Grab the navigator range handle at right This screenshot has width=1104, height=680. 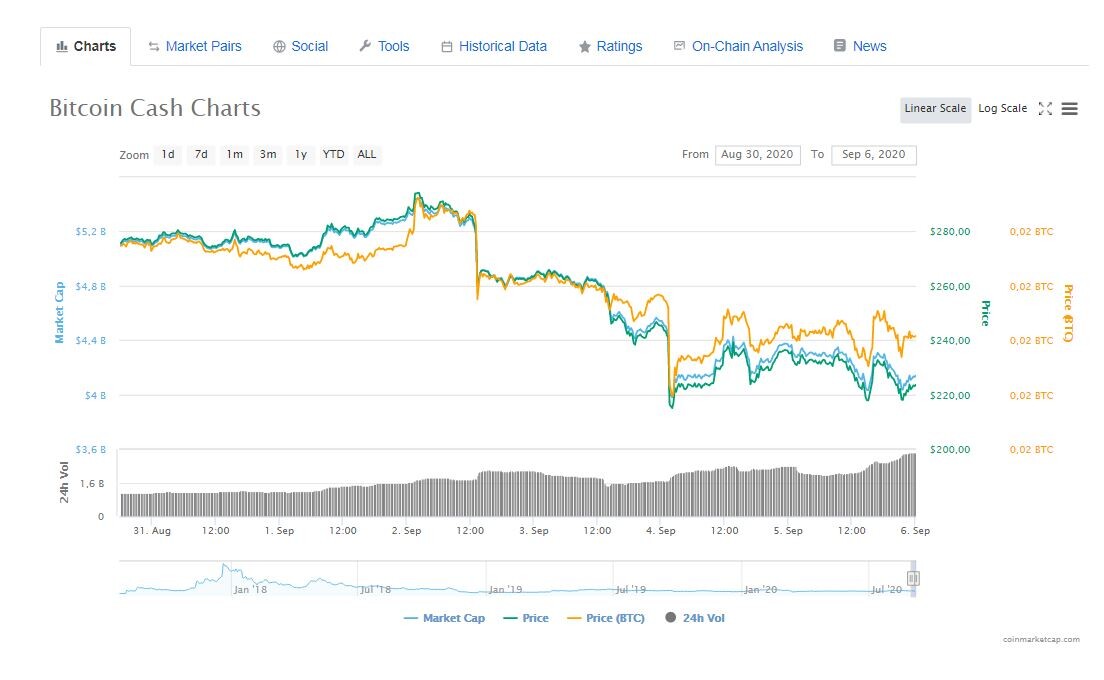tap(913, 579)
